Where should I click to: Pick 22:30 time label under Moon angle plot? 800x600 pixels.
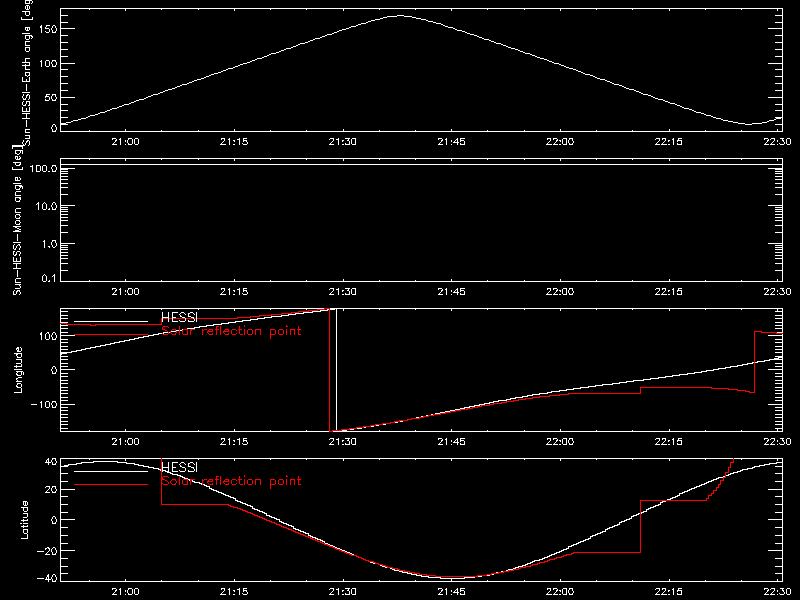[x=777, y=291]
